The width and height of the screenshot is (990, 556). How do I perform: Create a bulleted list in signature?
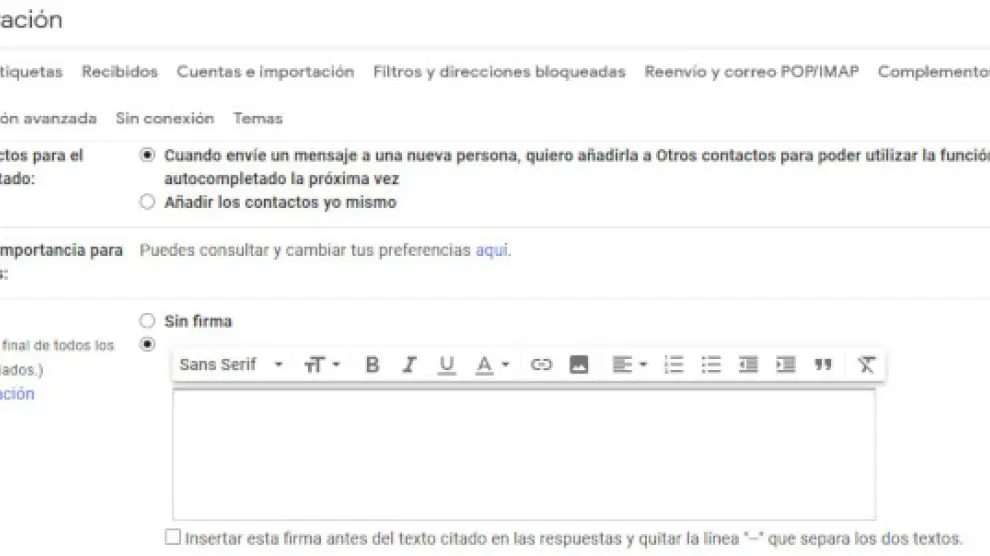pos(711,365)
